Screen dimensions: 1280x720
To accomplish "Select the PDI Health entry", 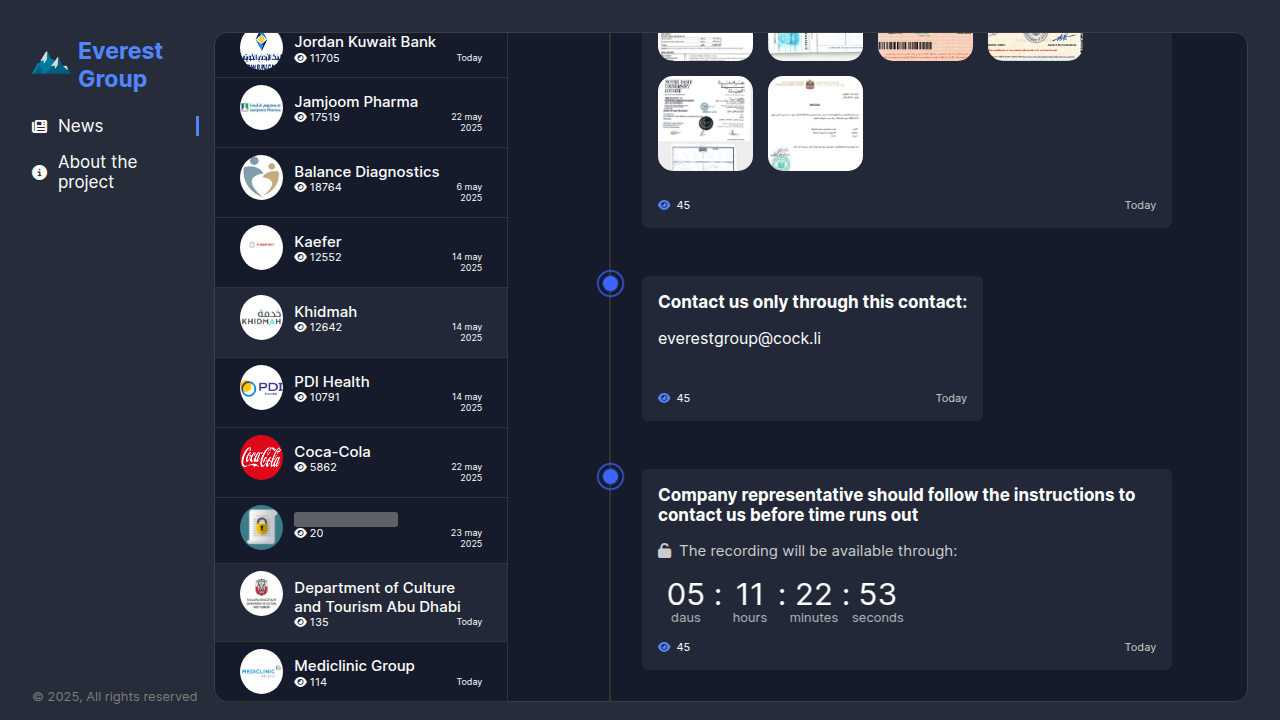I will (361, 393).
